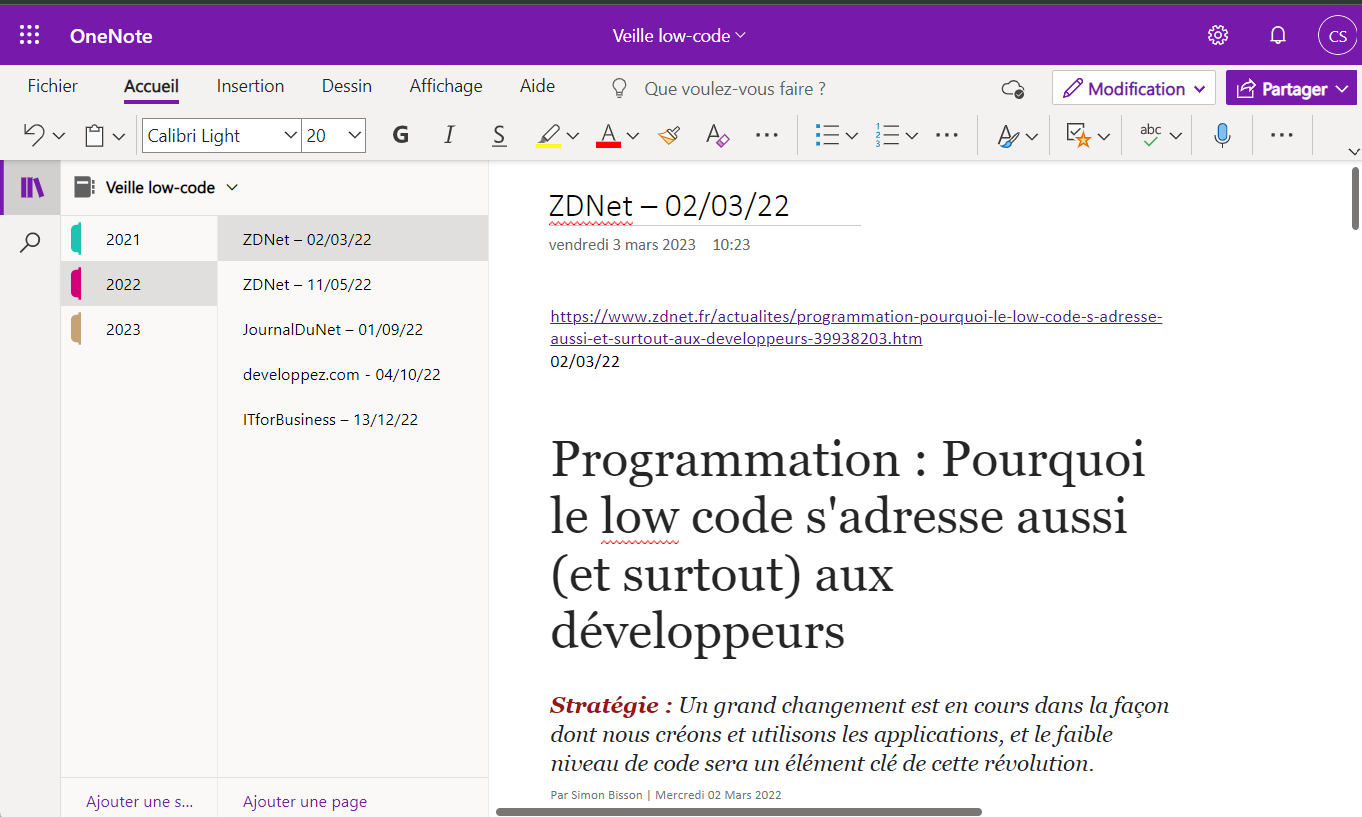Clear formatting with the eraser A icon

(717, 135)
